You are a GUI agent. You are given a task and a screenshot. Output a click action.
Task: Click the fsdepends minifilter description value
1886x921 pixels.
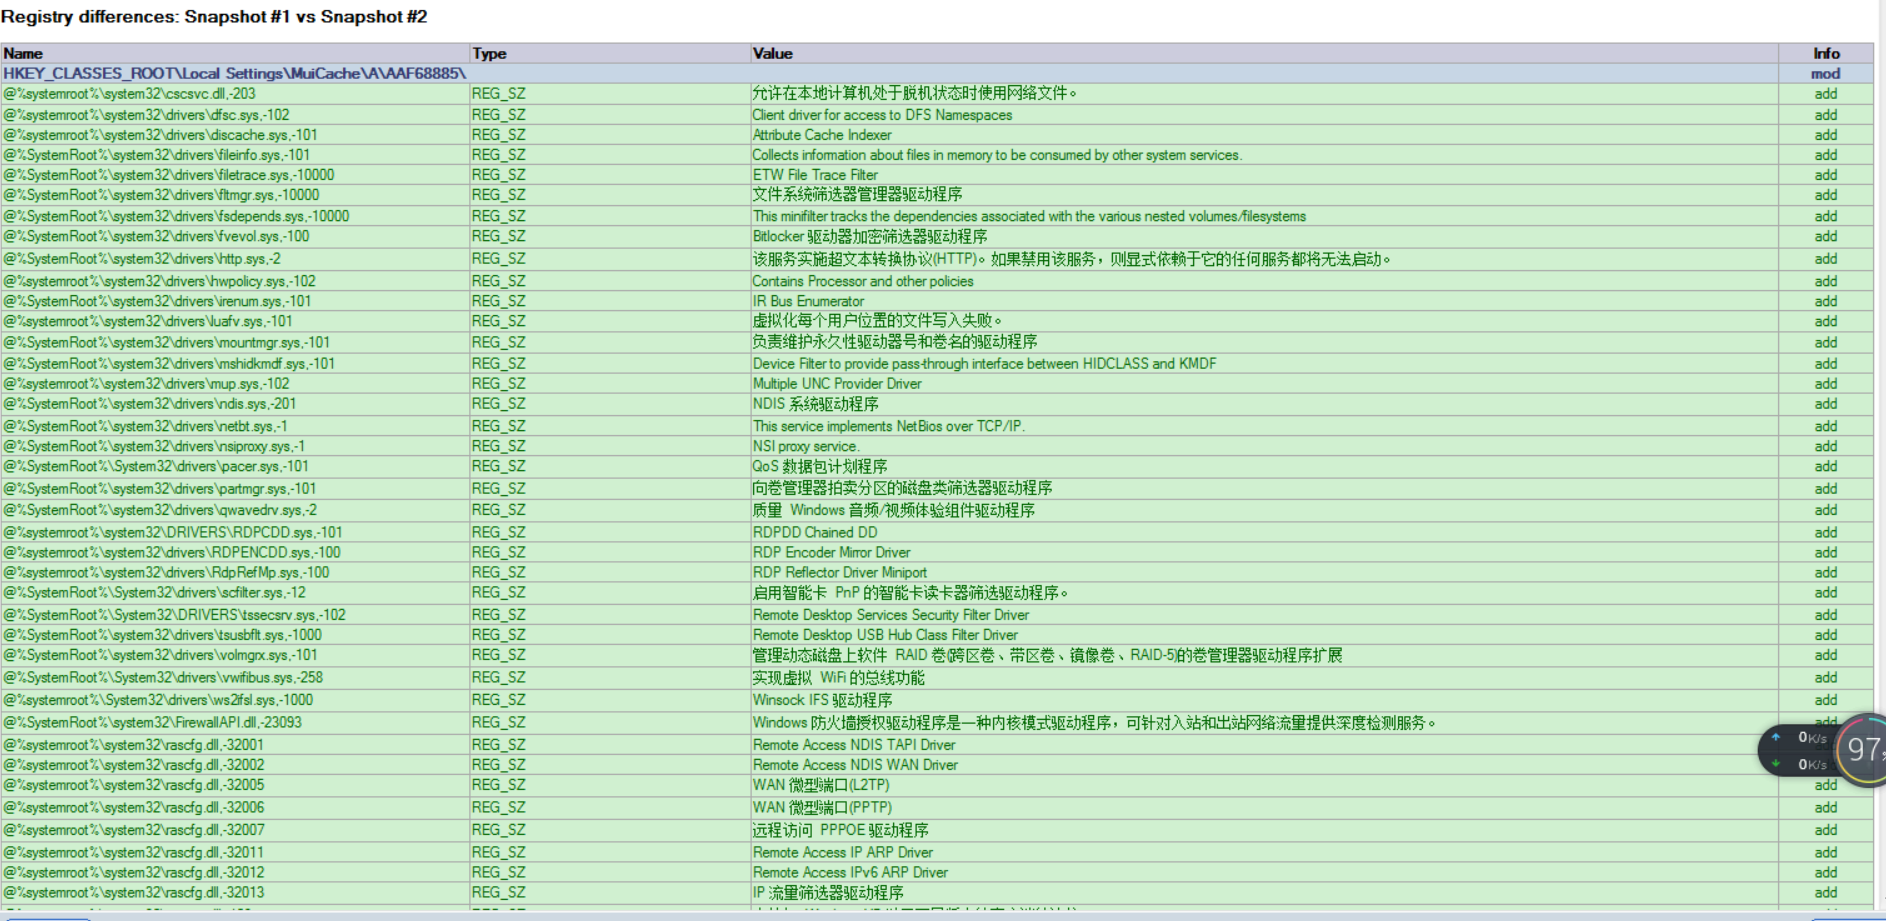coord(1029,216)
